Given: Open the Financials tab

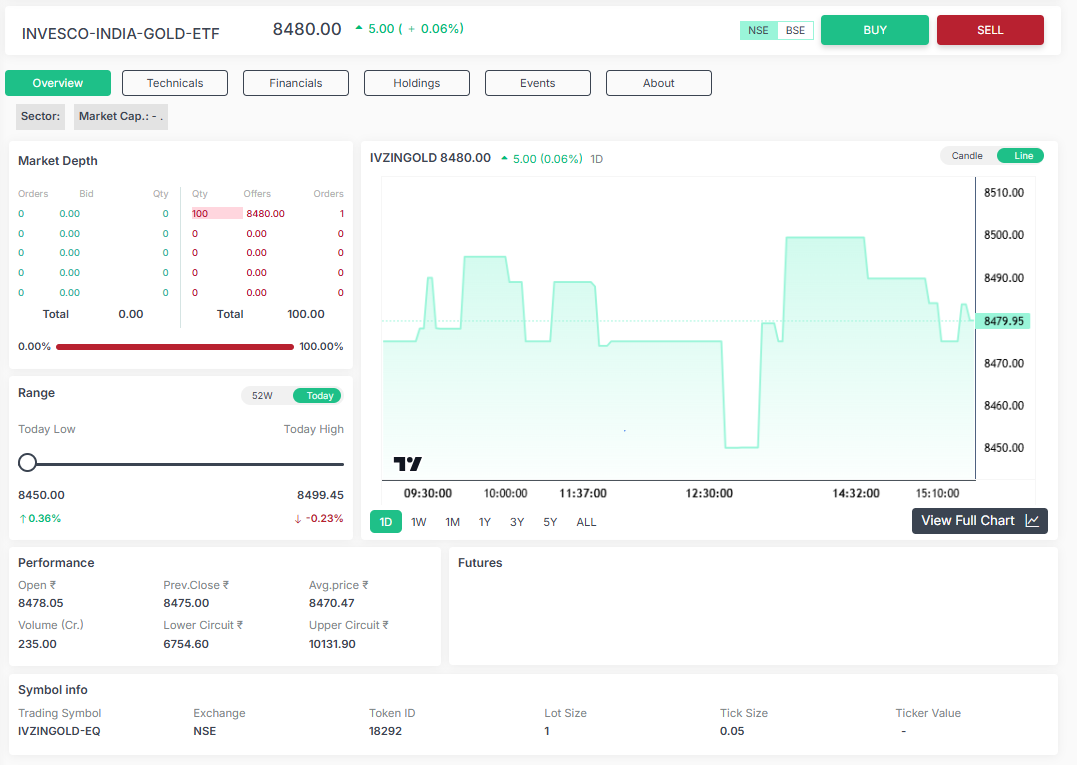Looking at the screenshot, I should (296, 83).
